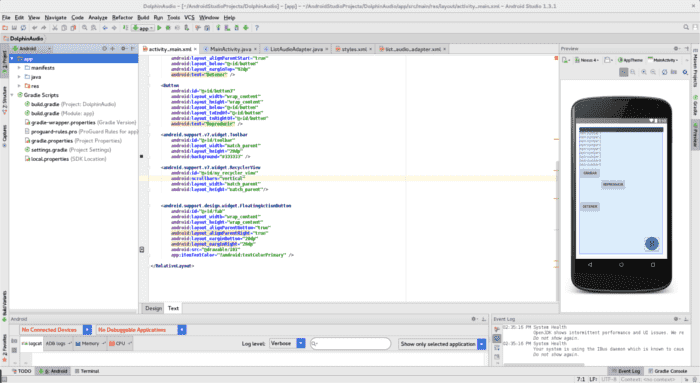The image size is (700, 383).
Task: Click the Undo toolbar icon
Action: [34, 28]
